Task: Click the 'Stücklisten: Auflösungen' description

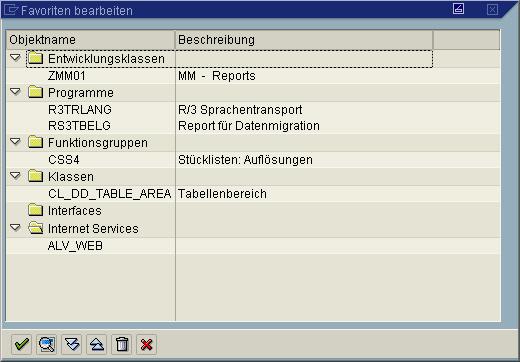Action: coord(245,160)
